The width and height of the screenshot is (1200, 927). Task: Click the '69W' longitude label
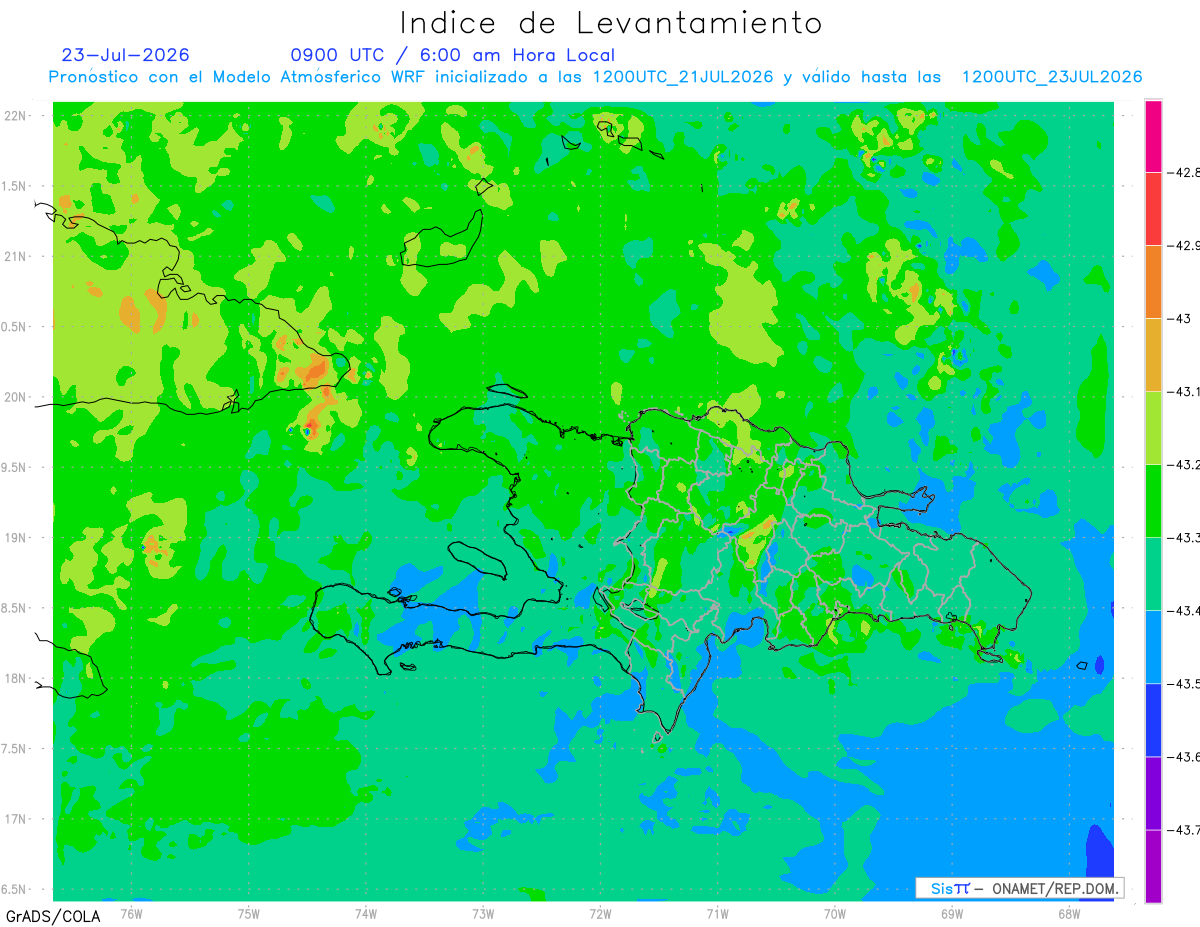(x=952, y=912)
